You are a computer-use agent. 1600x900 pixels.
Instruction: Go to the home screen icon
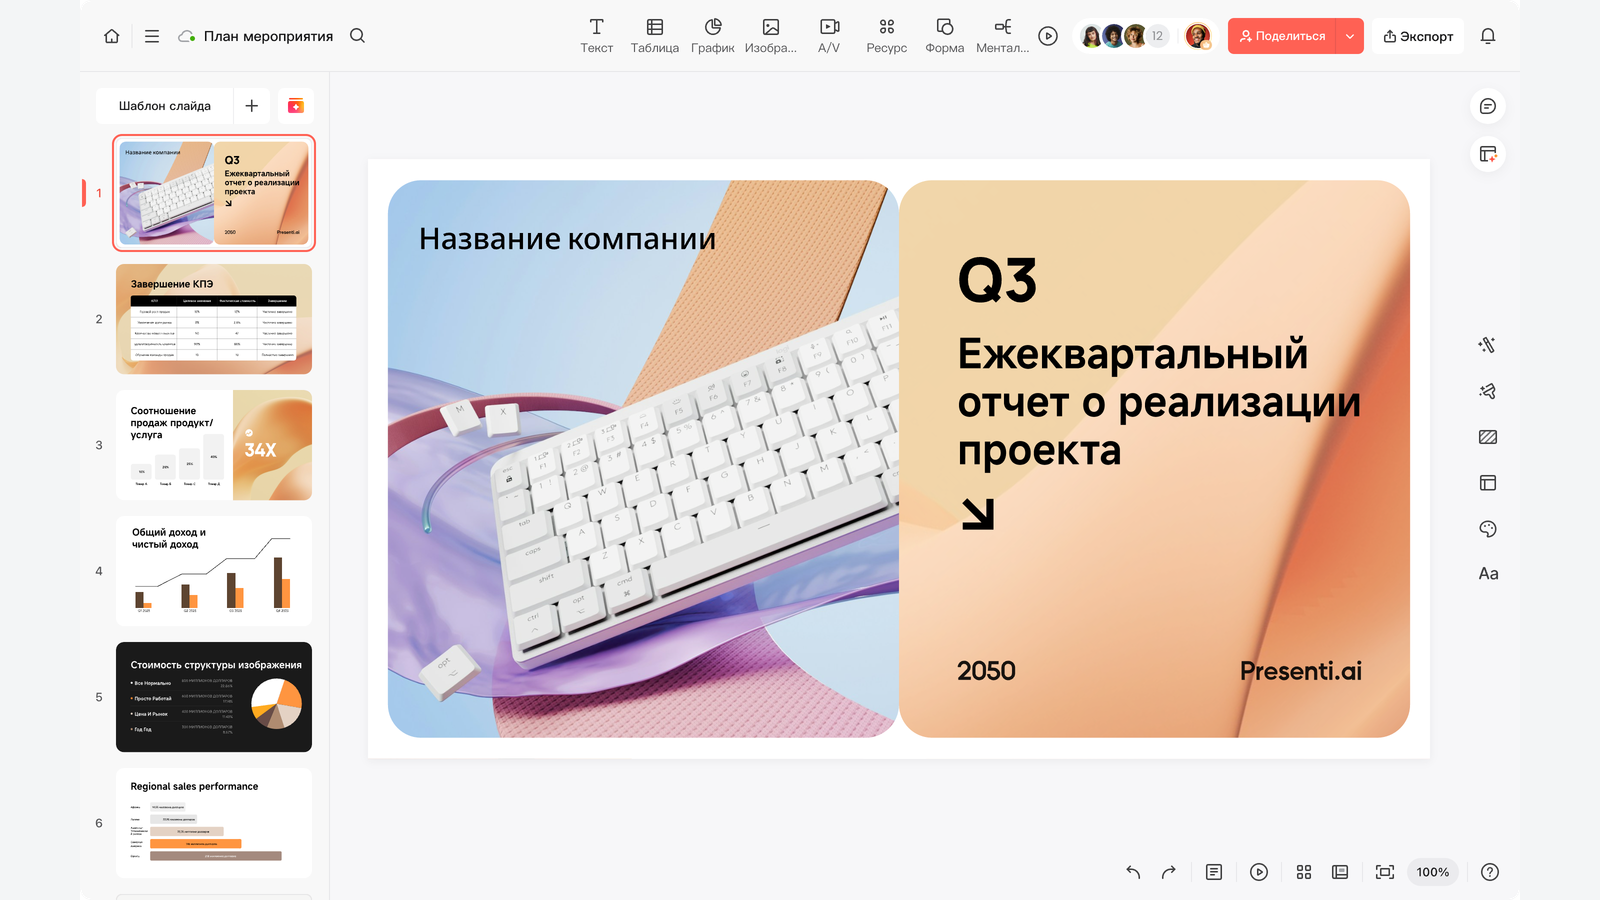(112, 36)
